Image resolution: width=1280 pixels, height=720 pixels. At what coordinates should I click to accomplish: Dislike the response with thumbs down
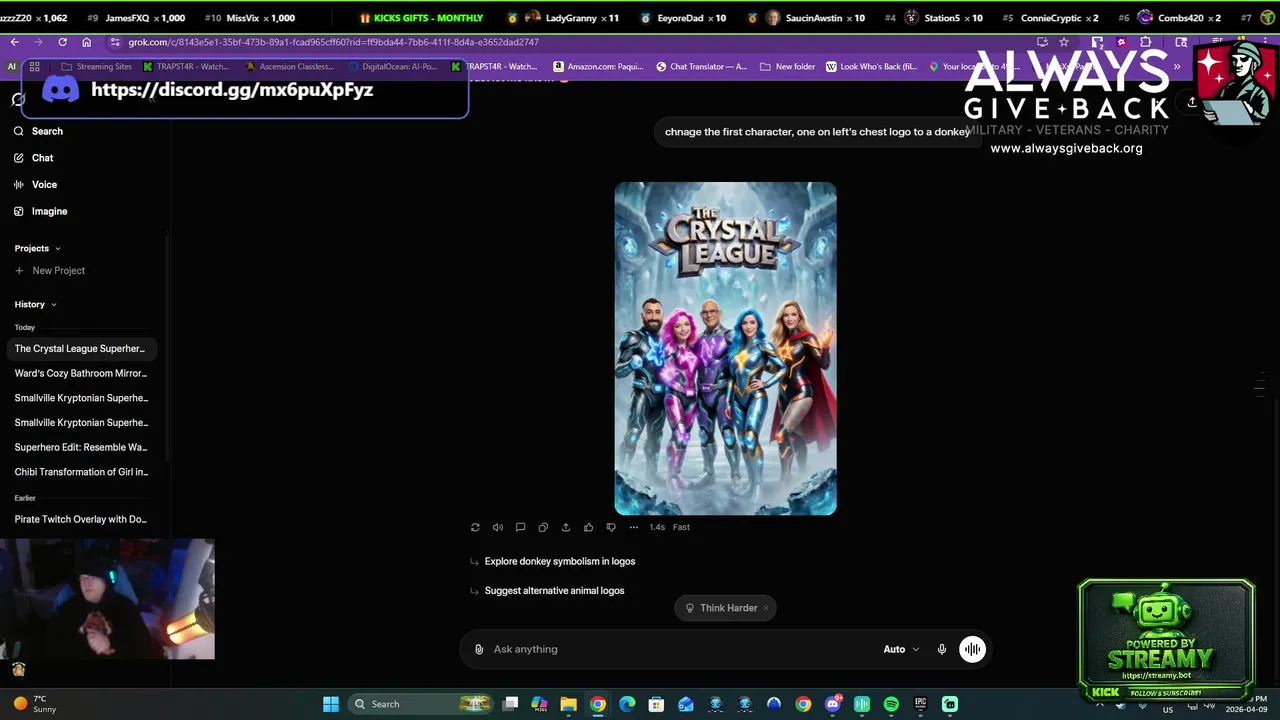click(611, 527)
